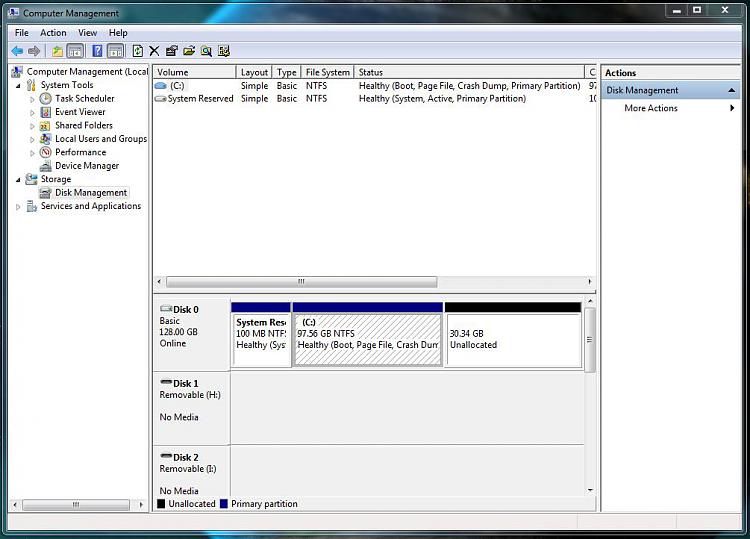Click the disk pane scroll down arrow

(590, 490)
